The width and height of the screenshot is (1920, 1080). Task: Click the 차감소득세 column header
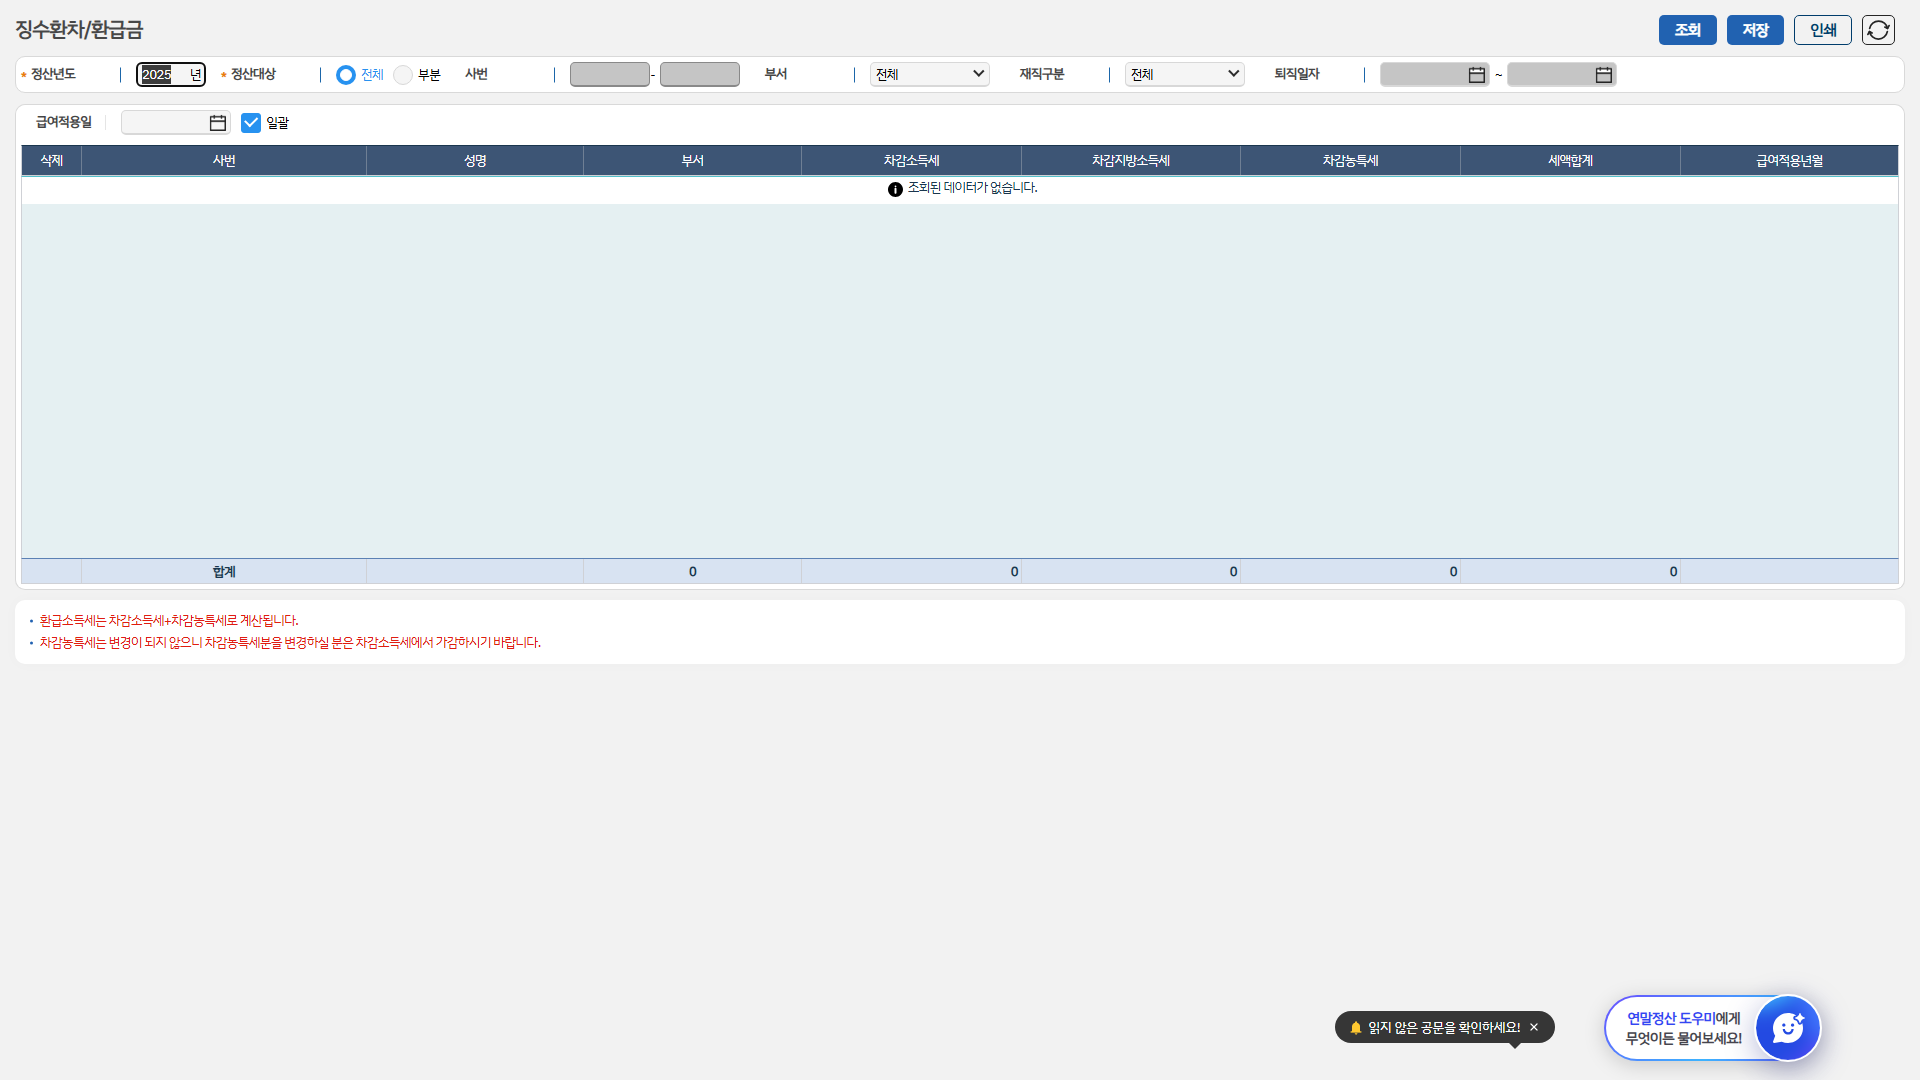(x=911, y=161)
